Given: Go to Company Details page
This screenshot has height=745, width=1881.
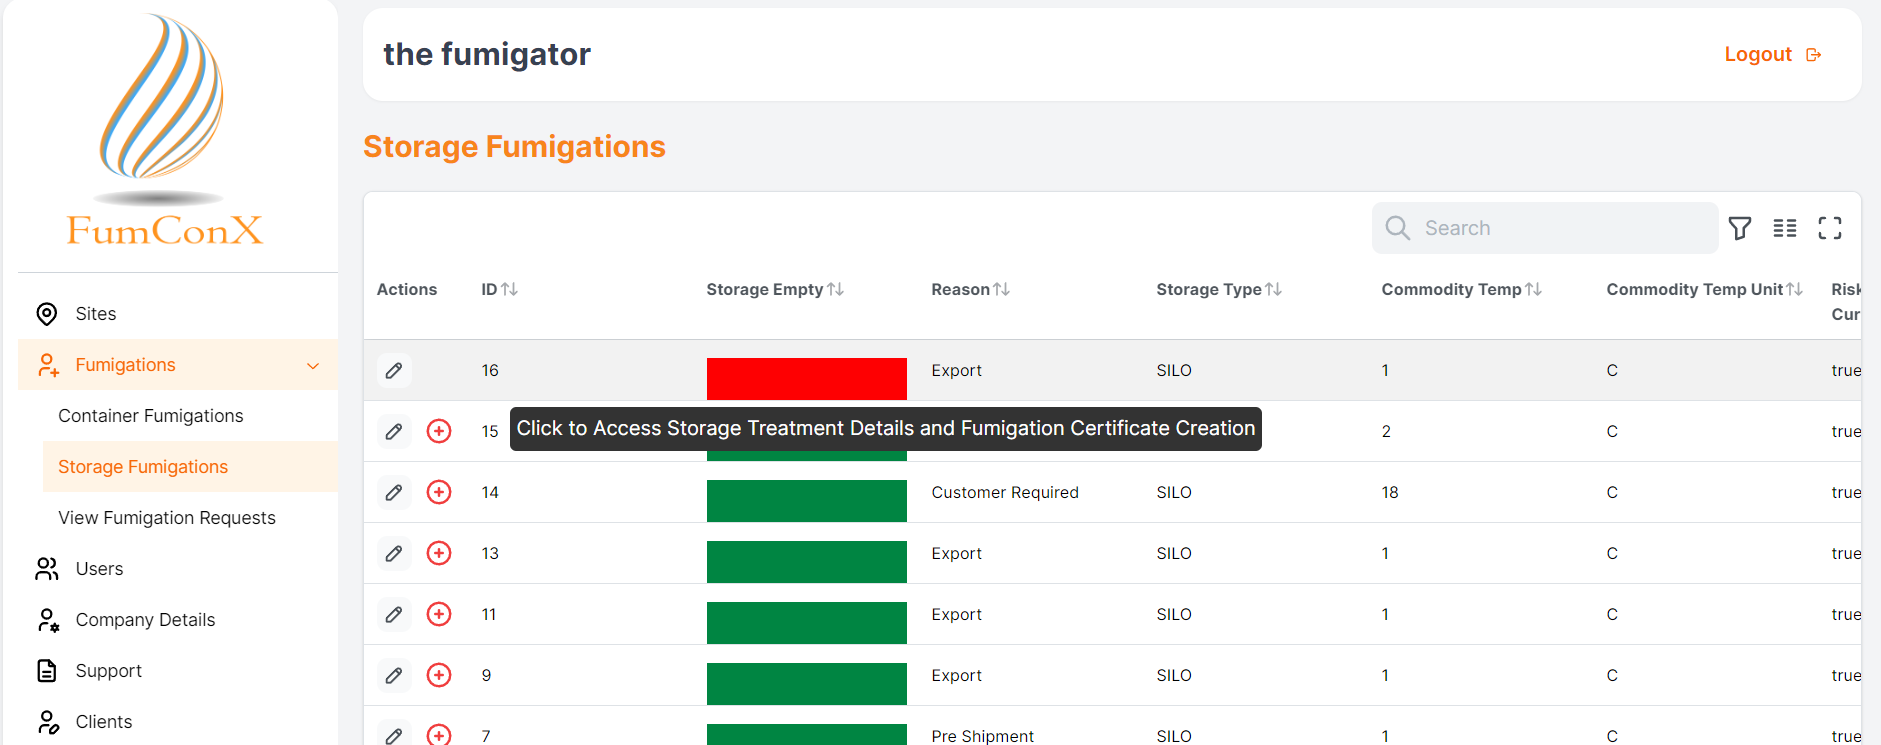Looking at the screenshot, I should [x=145, y=620].
